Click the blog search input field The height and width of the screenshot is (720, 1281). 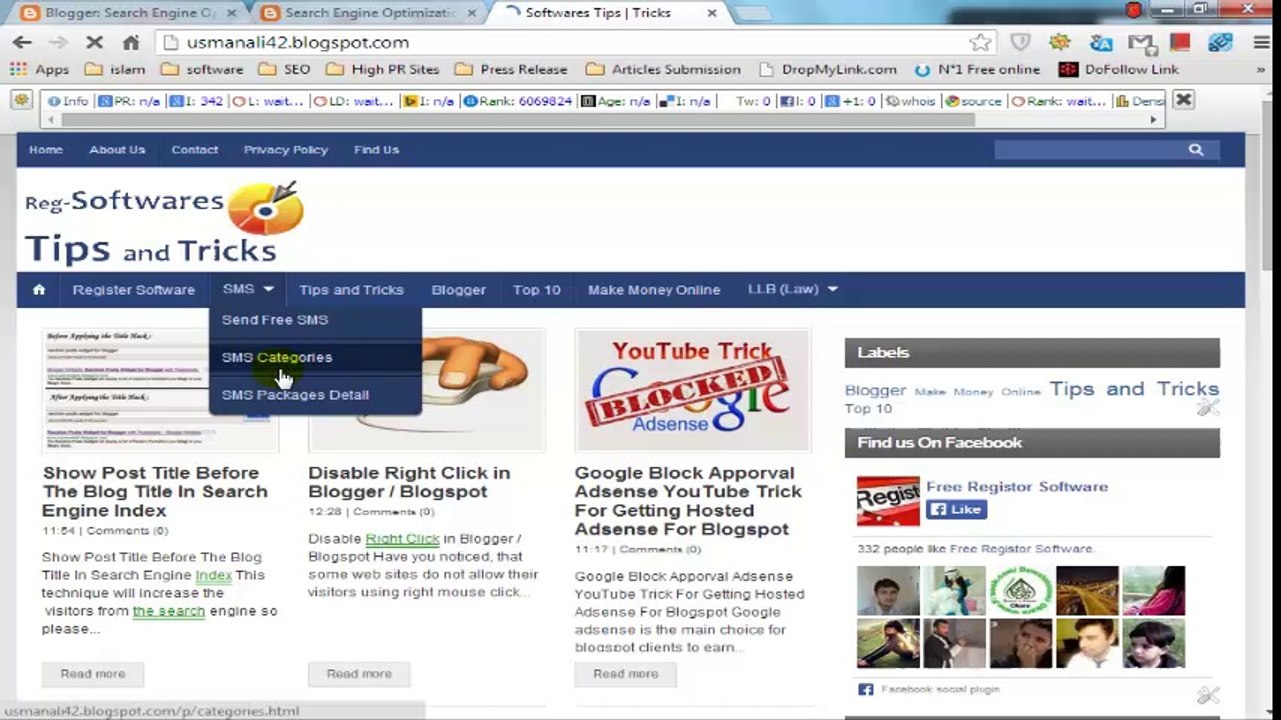[x=1088, y=149]
